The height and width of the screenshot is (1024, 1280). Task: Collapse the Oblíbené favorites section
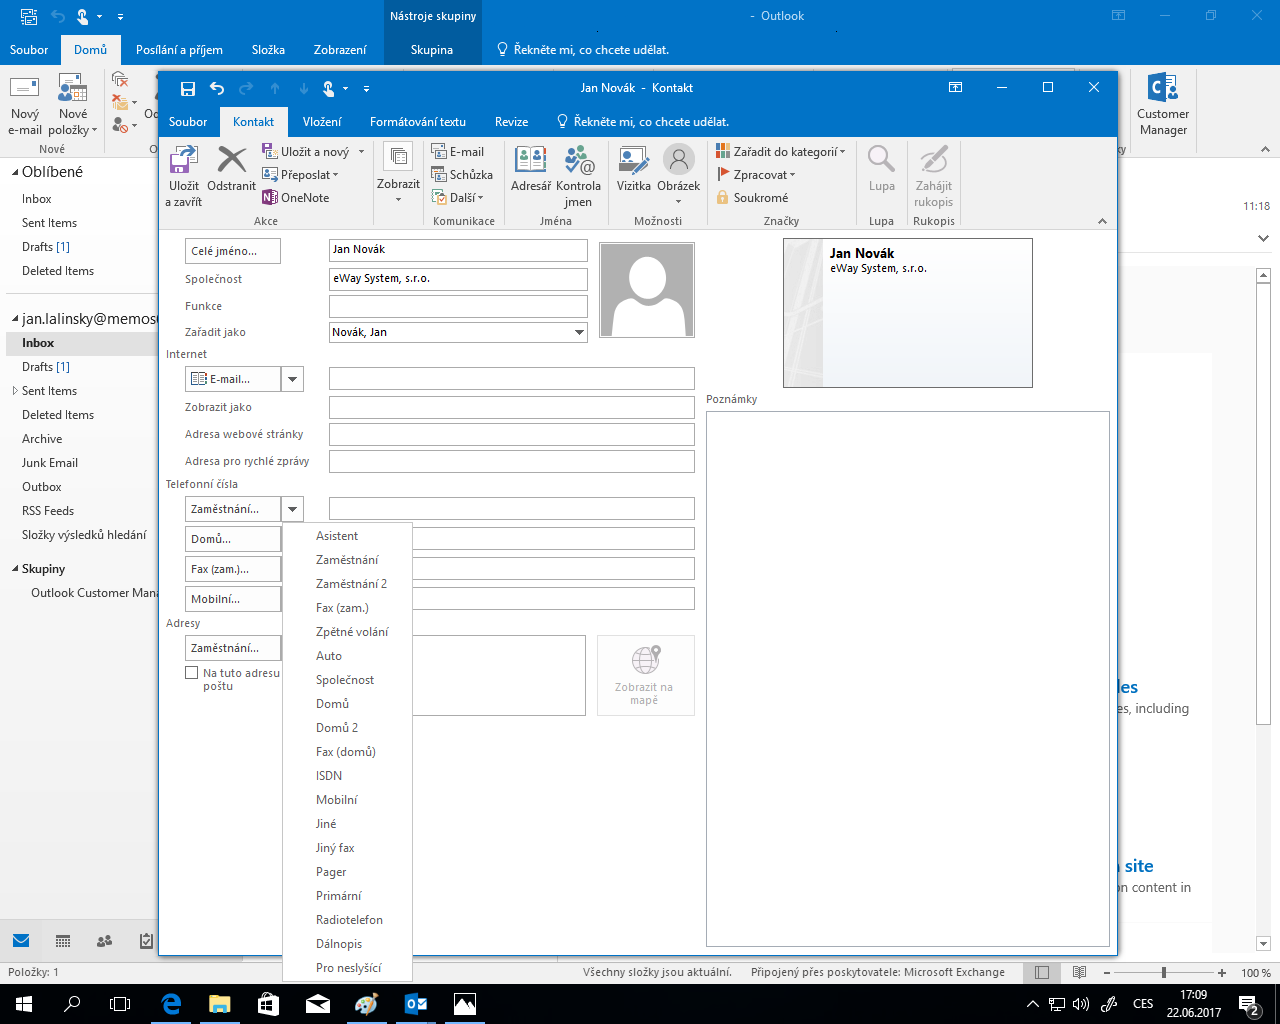pyautogui.click(x=15, y=172)
